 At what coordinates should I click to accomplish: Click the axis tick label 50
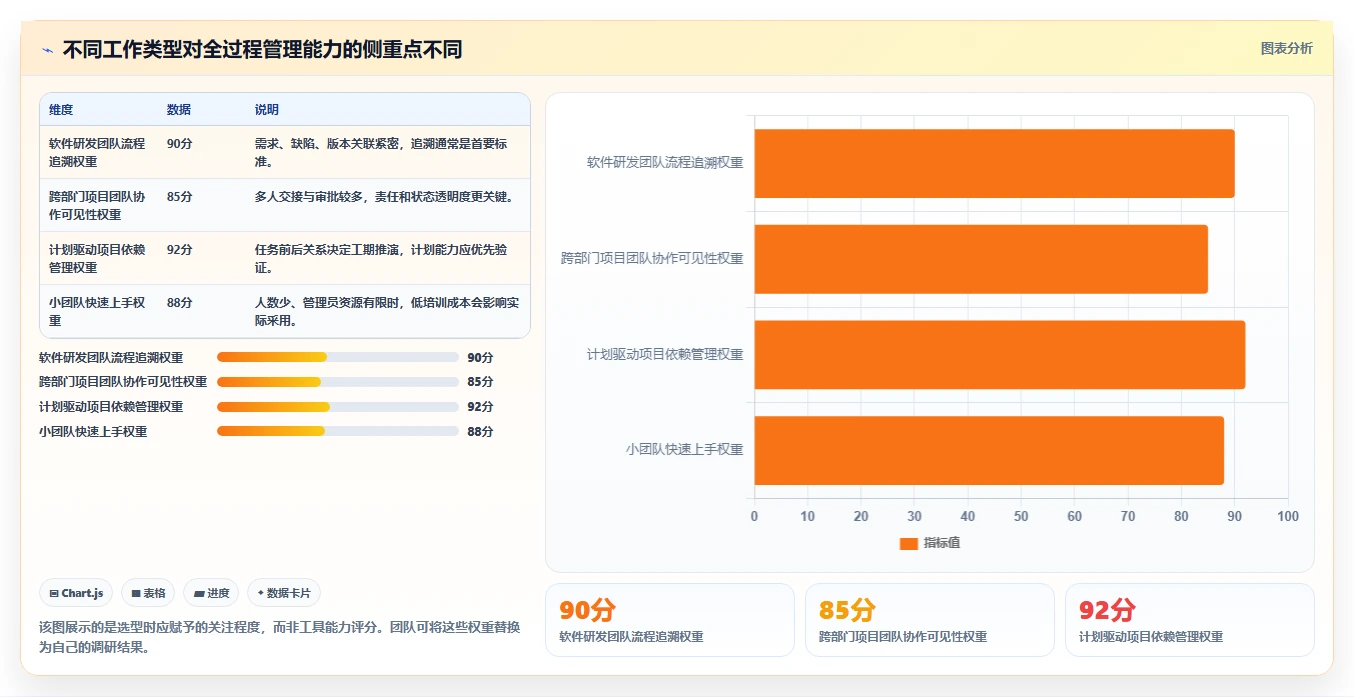[x=1021, y=517]
